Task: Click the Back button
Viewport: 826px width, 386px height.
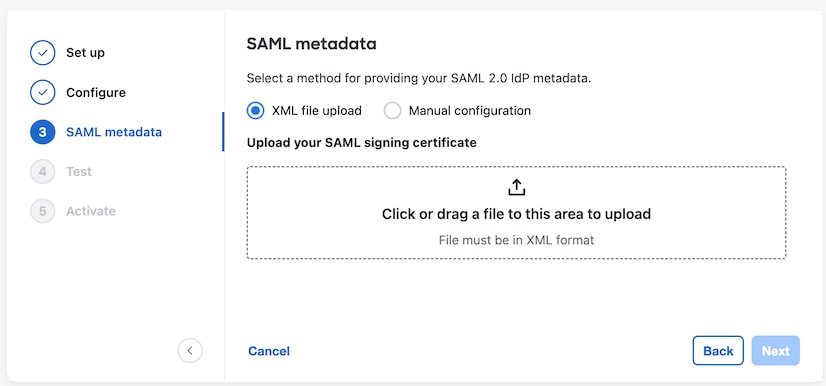Action: 718,351
